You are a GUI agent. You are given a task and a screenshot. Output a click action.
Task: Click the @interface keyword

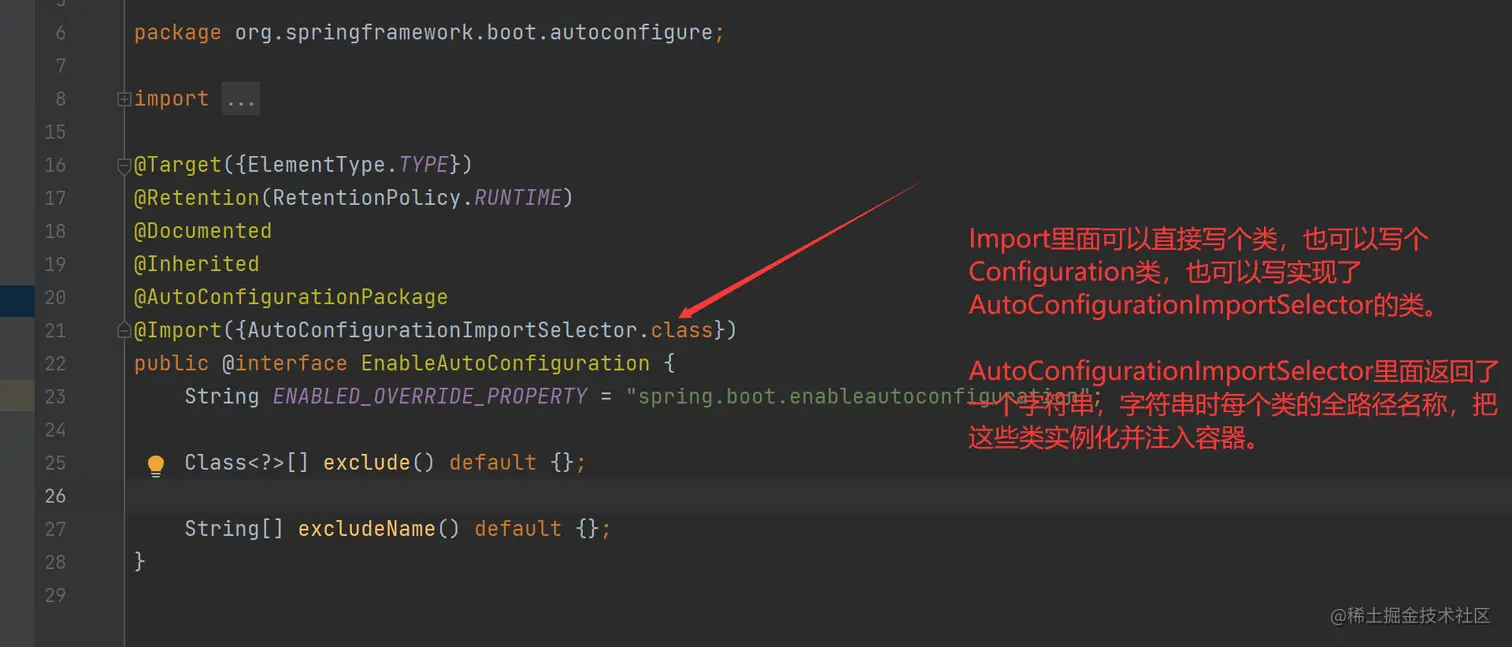(x=285, y=363)
